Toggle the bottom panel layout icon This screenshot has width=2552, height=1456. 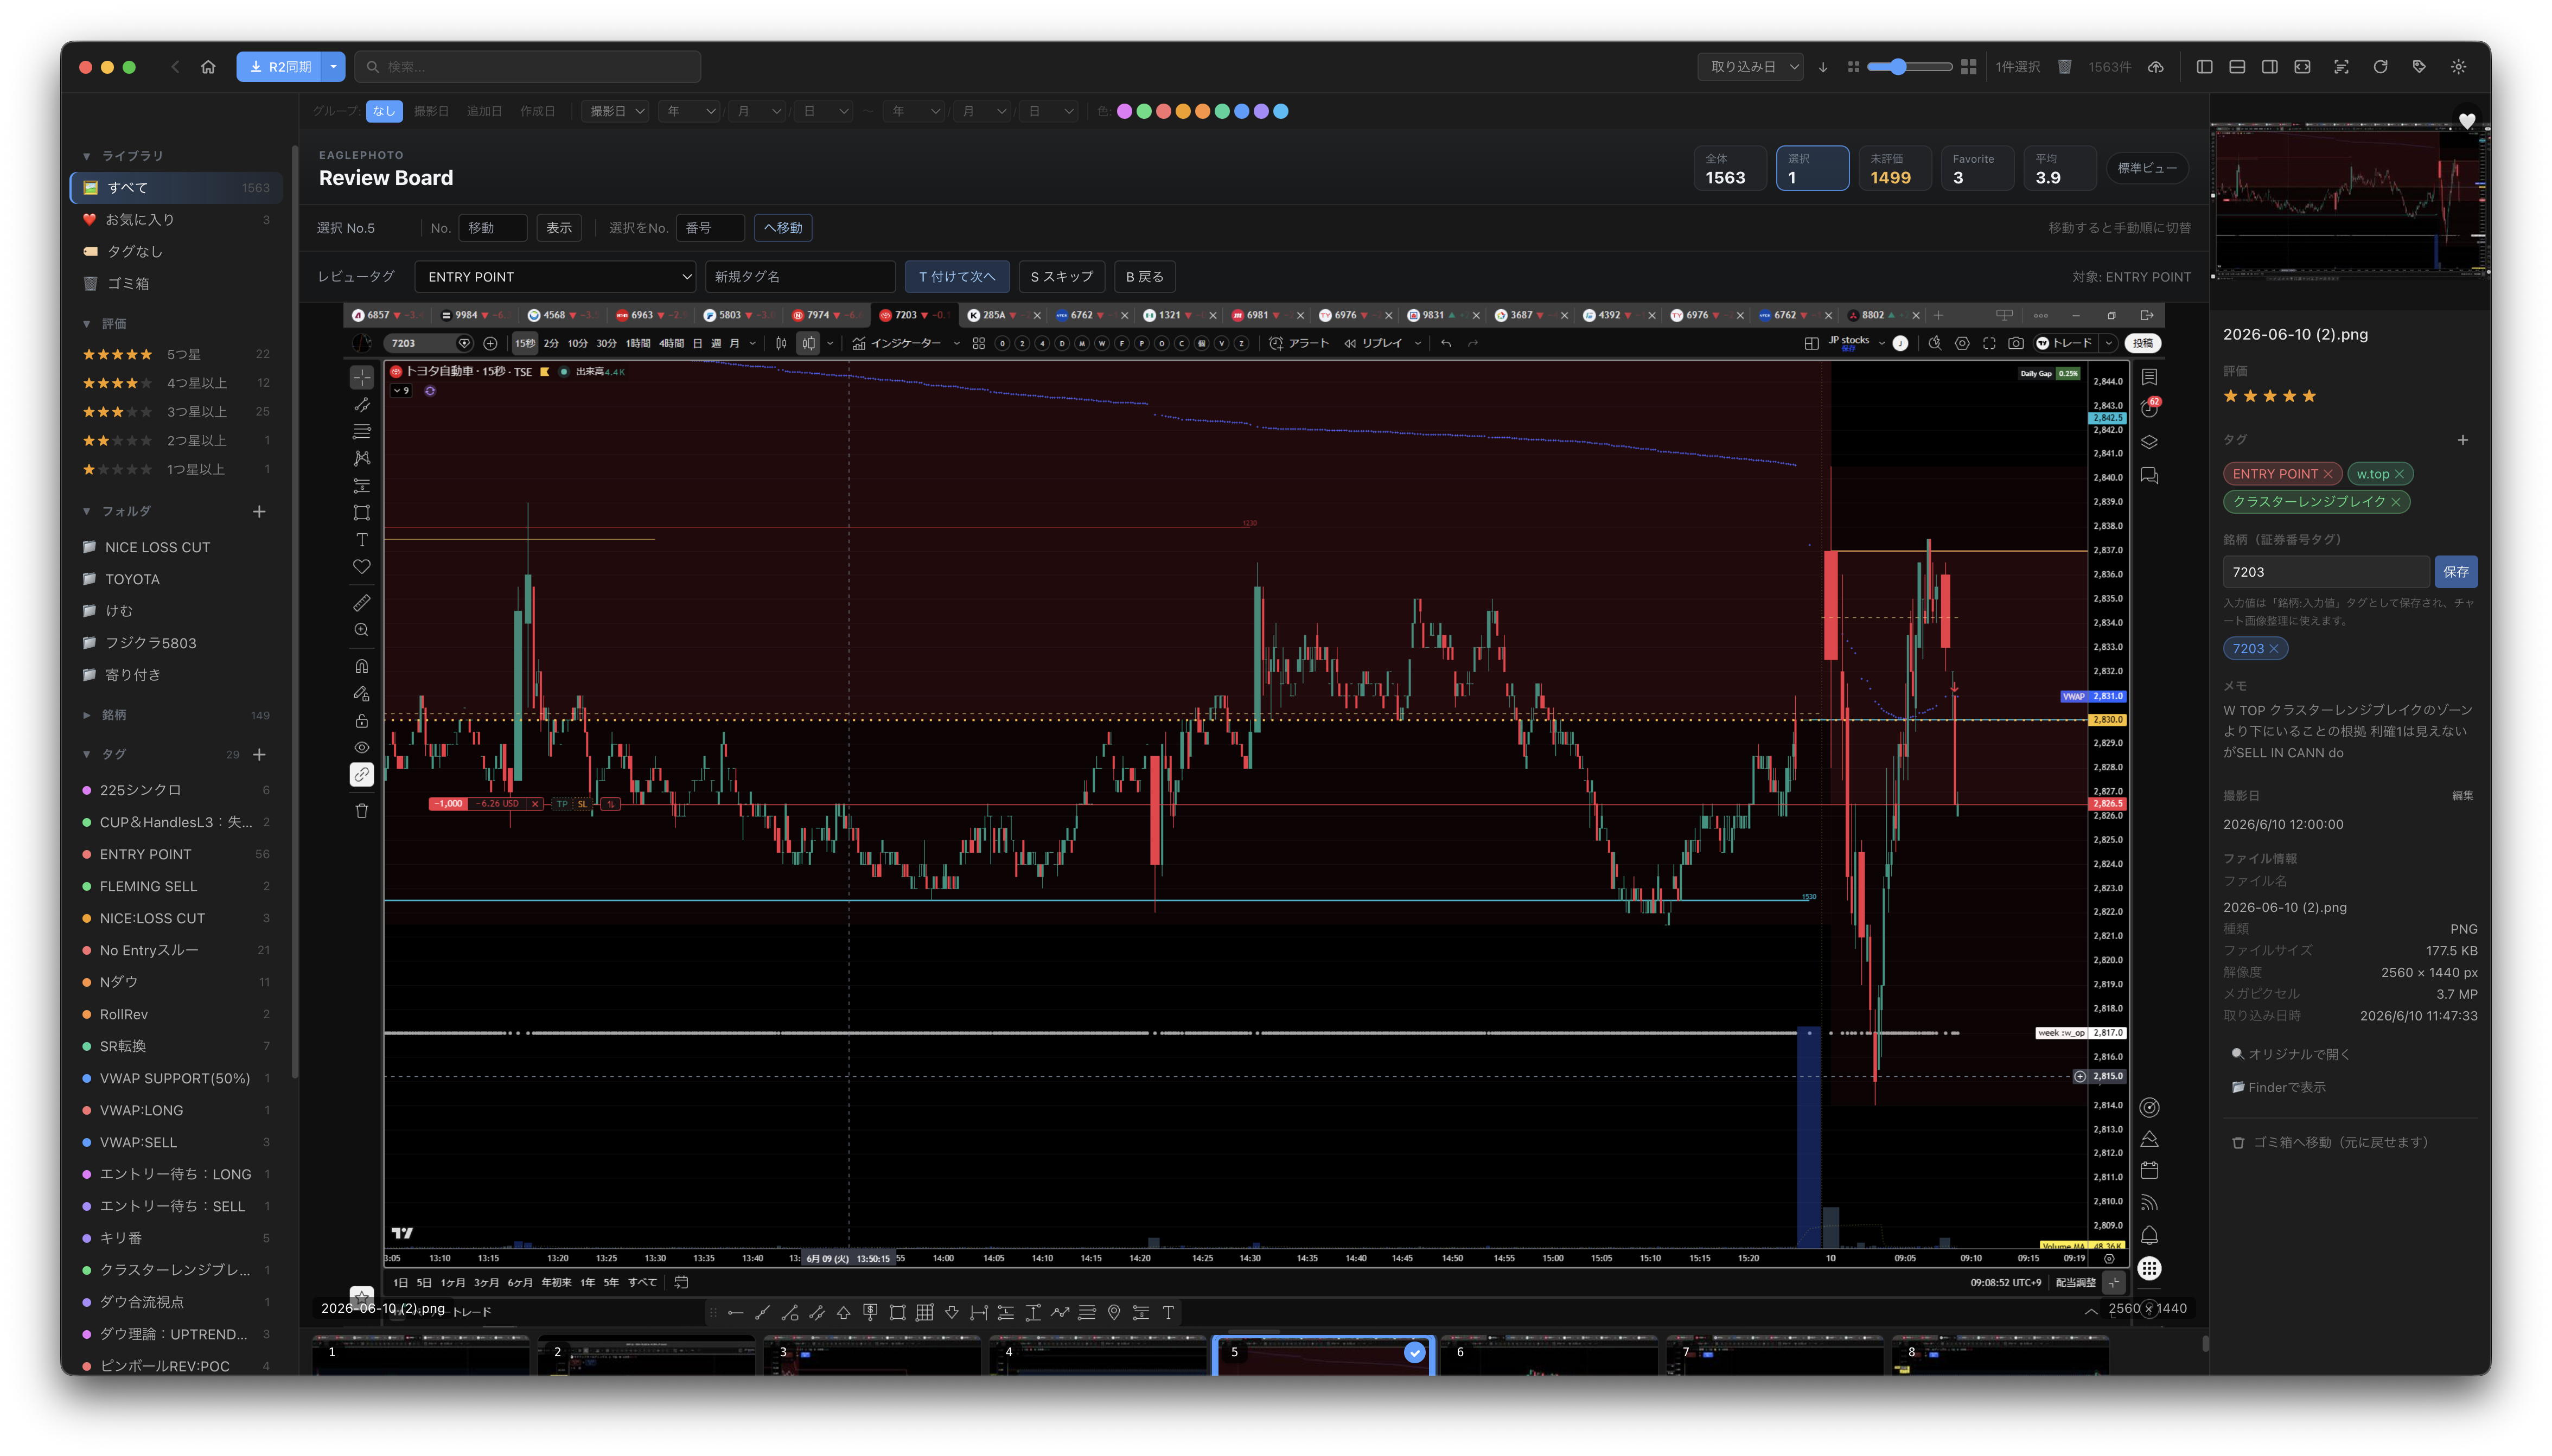click(2237, 67)
